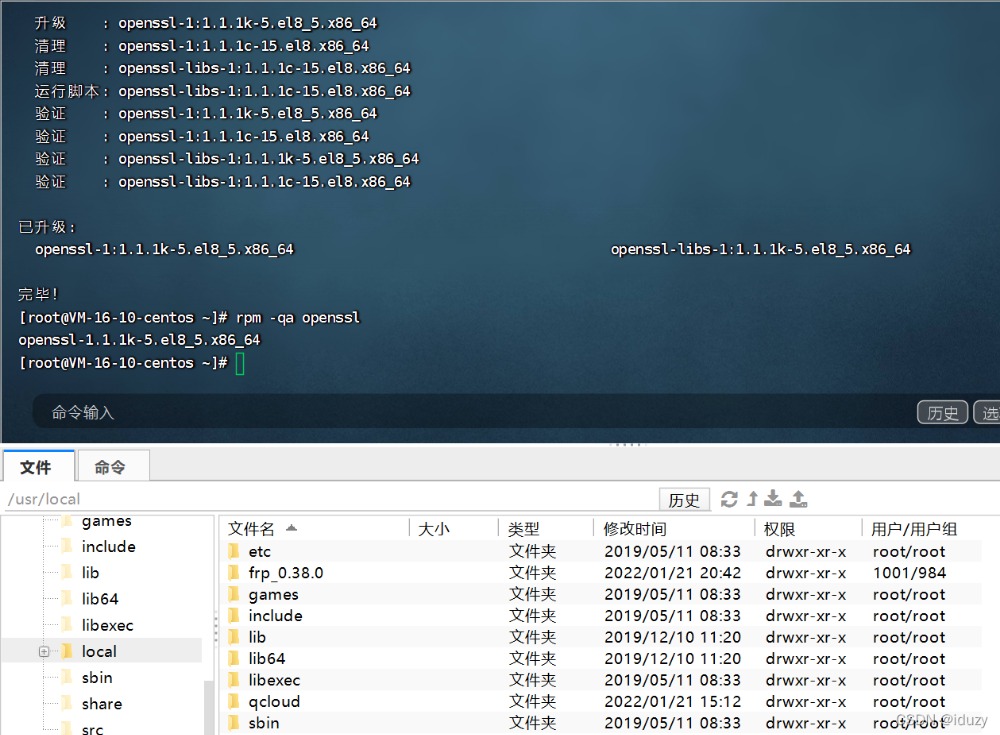Screen dimensions: 1000x735
Task: Select the sbin folder in tree
Action: tap(97, 678)
